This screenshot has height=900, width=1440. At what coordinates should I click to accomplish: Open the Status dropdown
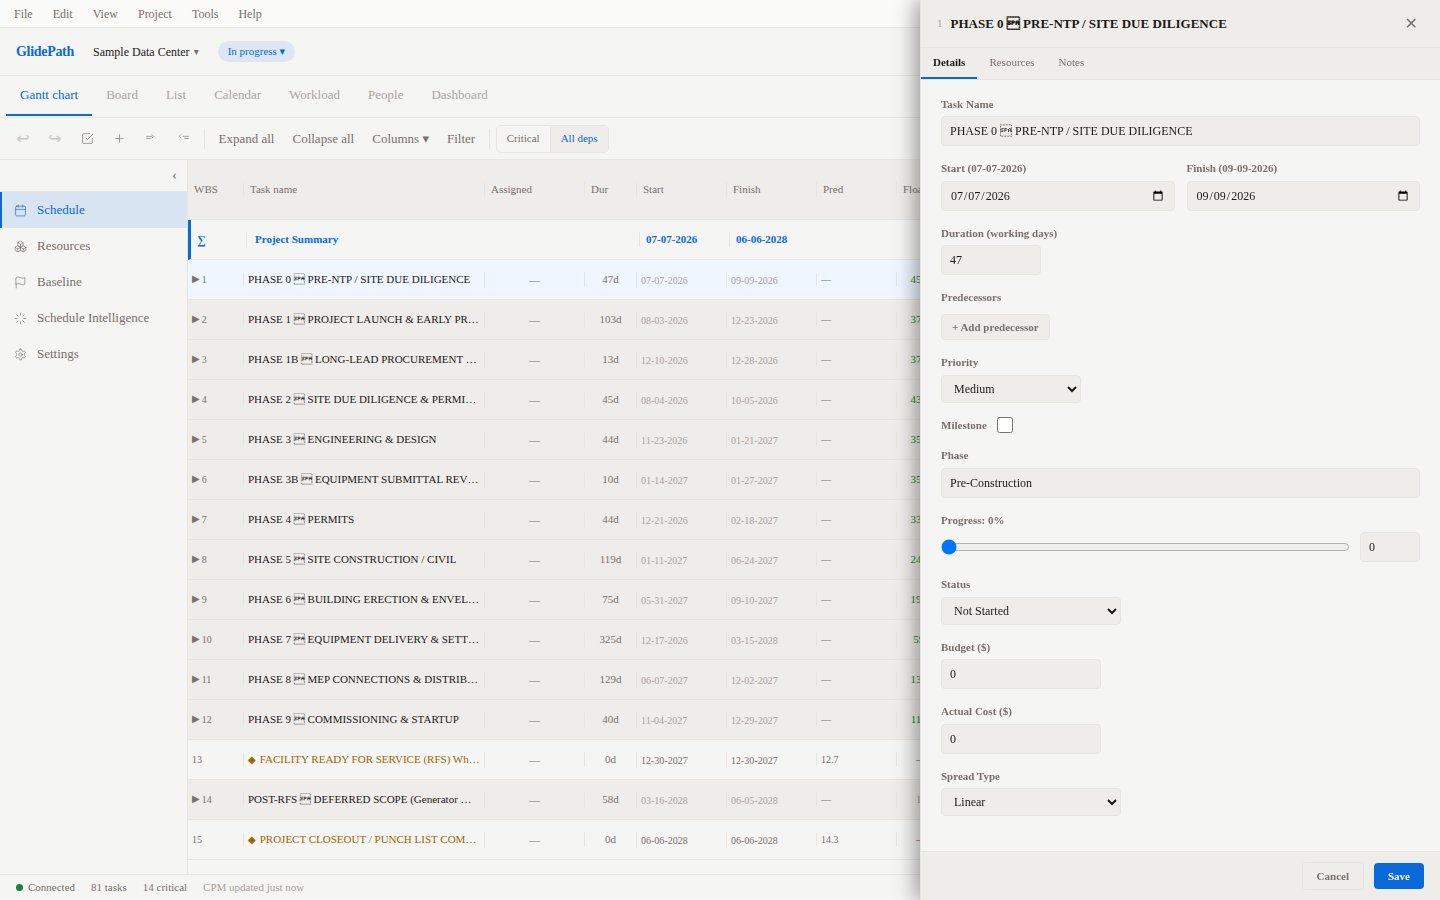(x=1031, y=611)
